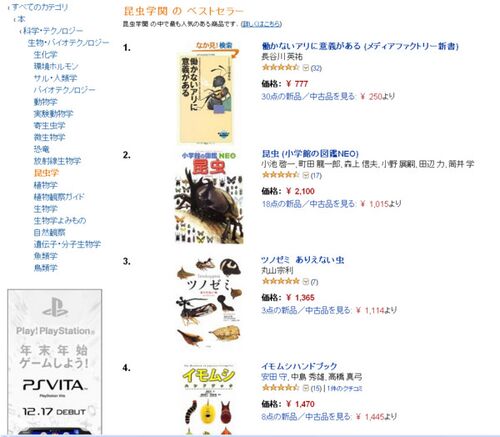Select the 恐竜 category in sidebar
The image size is (500, 437).
click(x=42, y=149)
